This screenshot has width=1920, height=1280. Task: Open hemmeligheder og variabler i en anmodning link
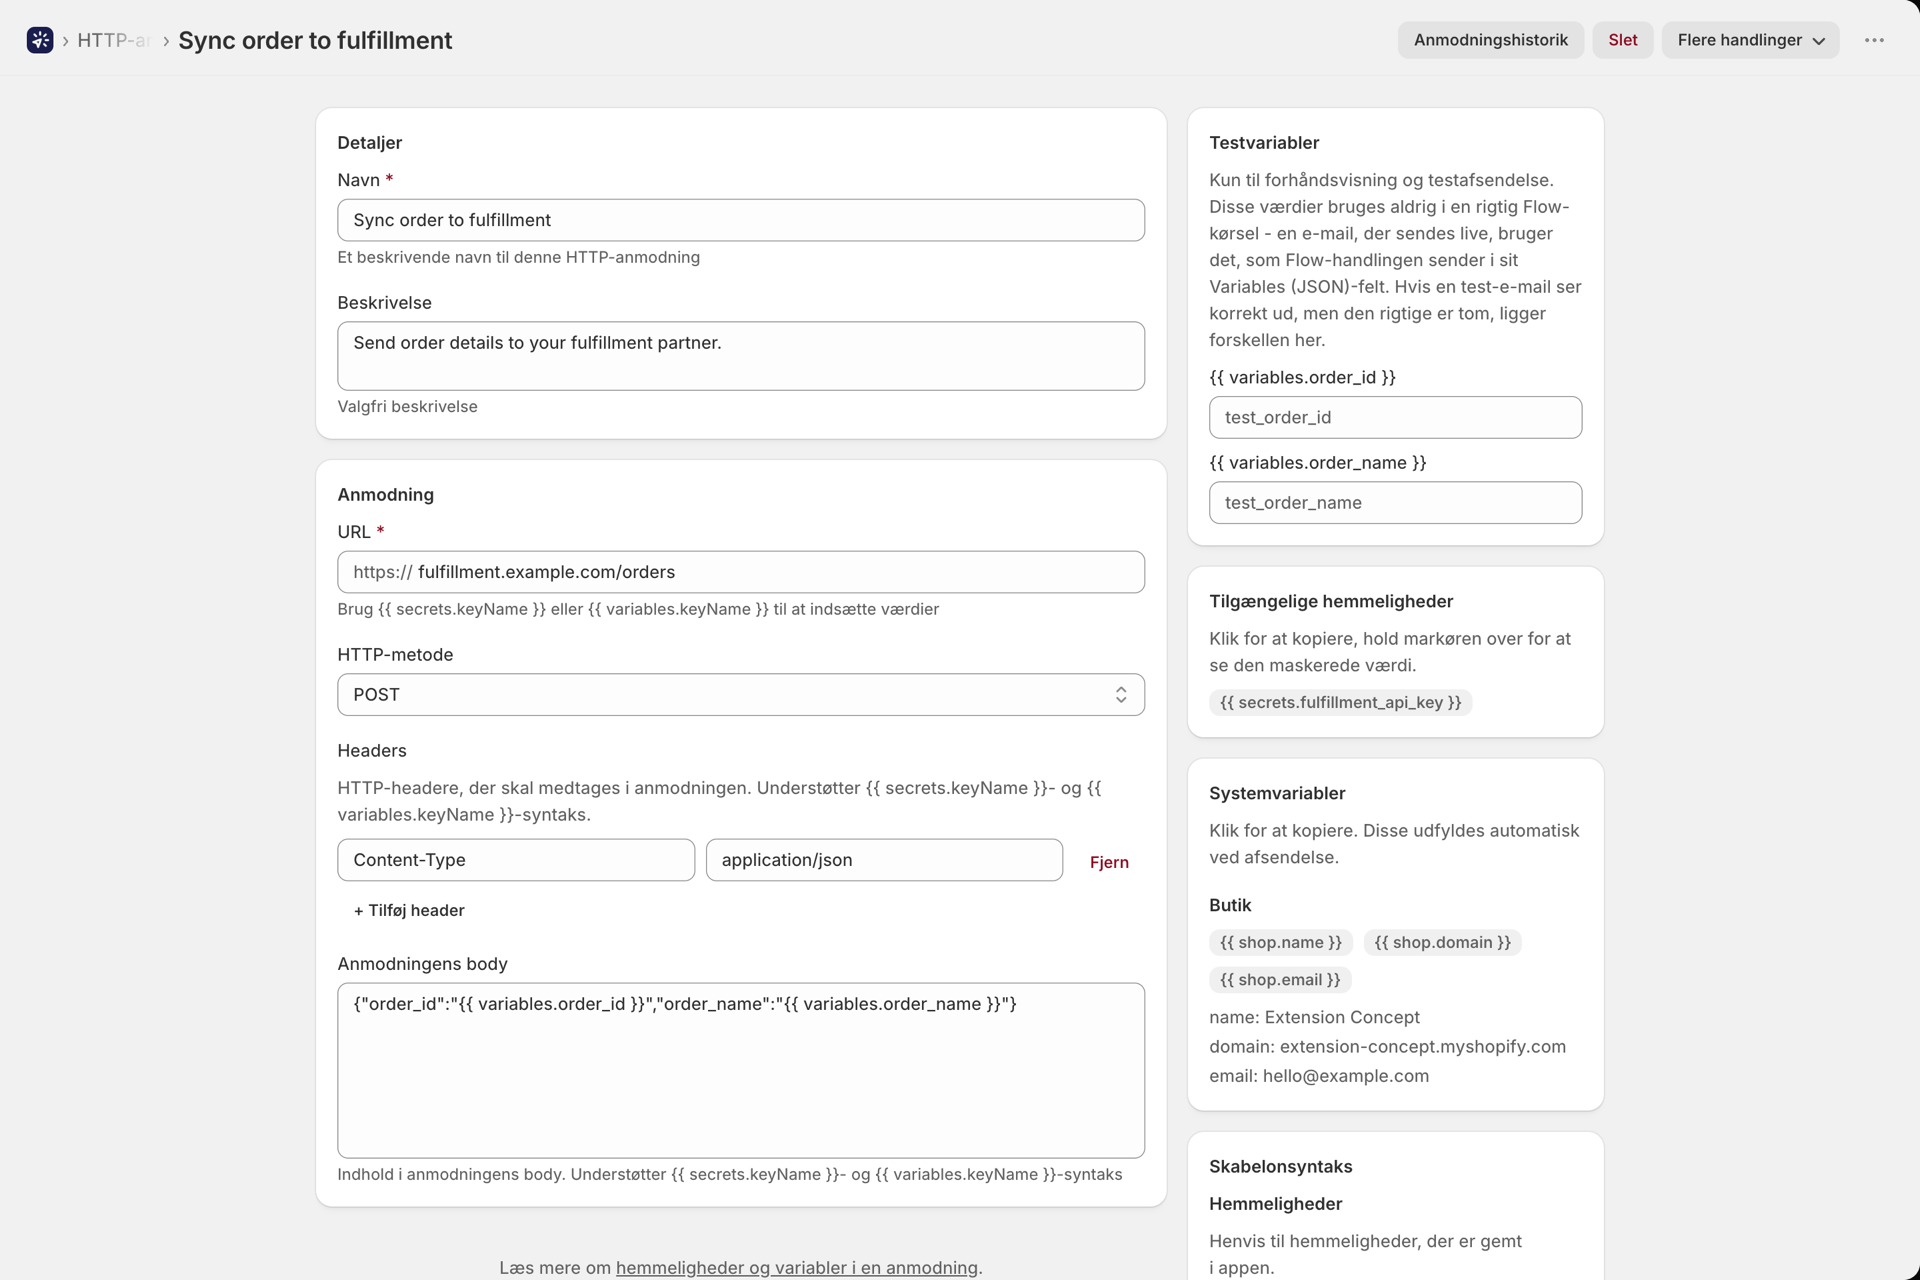coord(797,1267)
